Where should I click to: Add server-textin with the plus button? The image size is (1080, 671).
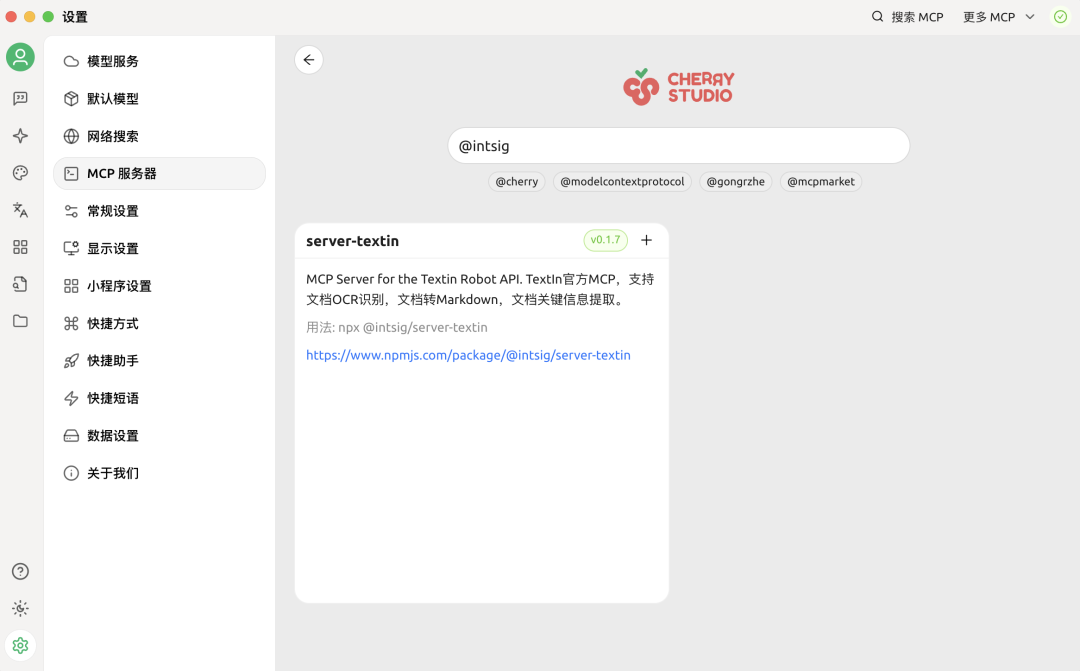pos(646,240)
